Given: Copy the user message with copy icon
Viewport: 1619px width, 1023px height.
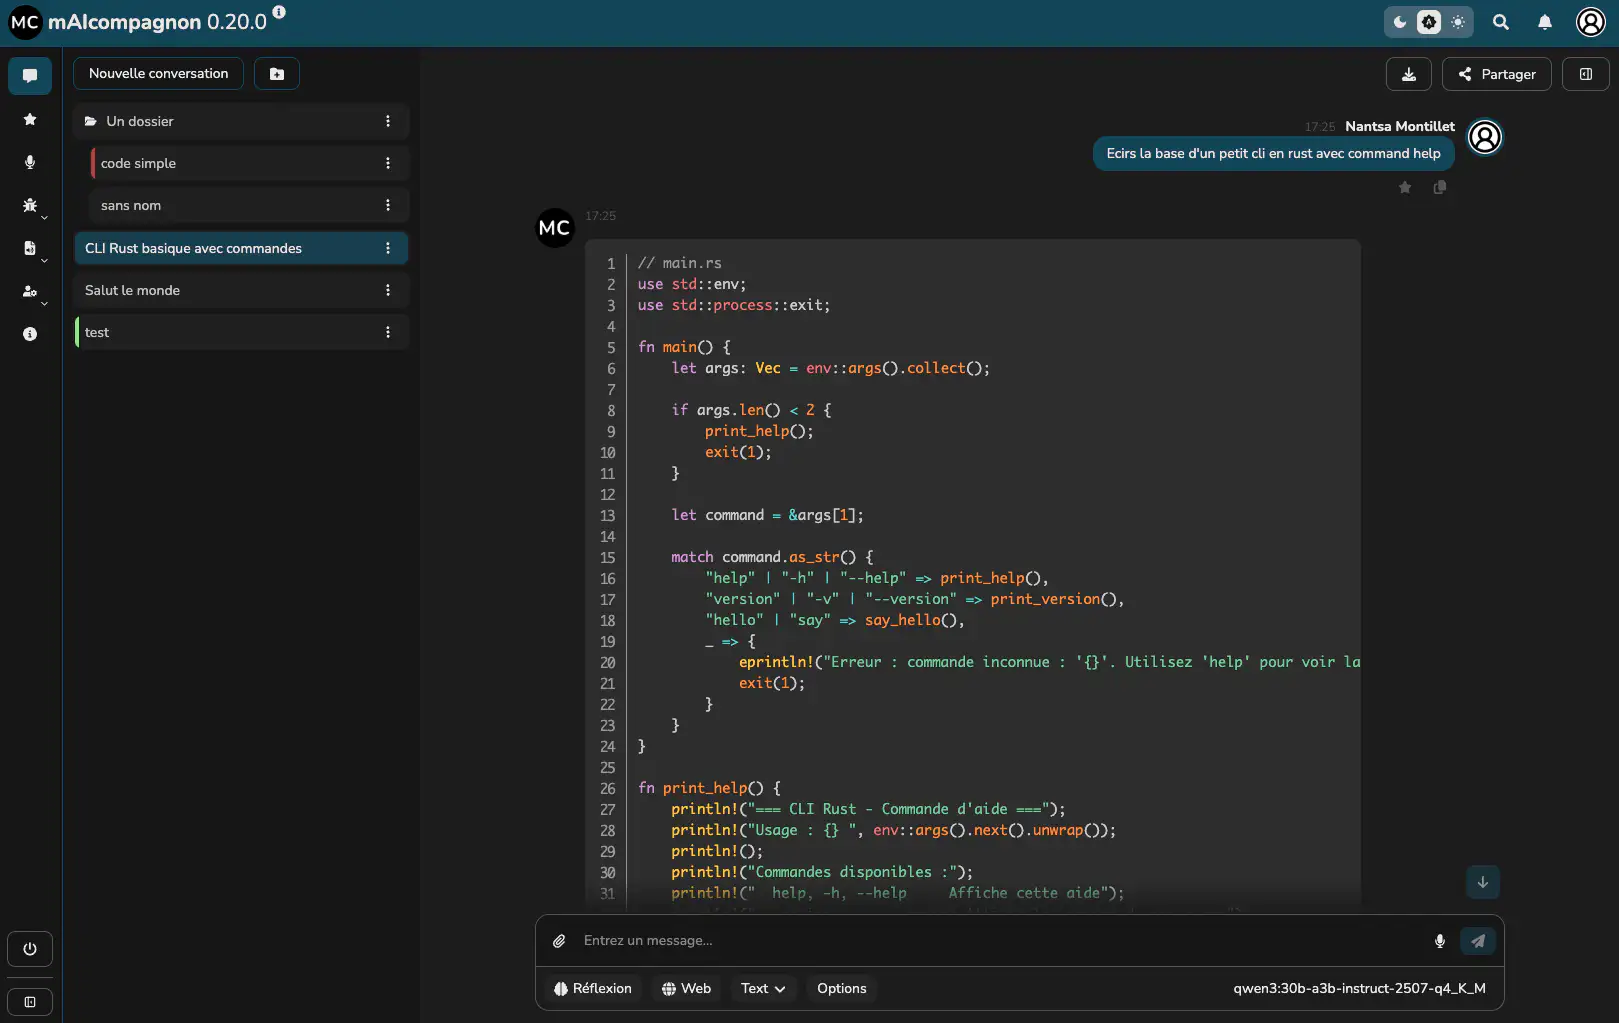Looking at the screenshot, I should 1439,187.
